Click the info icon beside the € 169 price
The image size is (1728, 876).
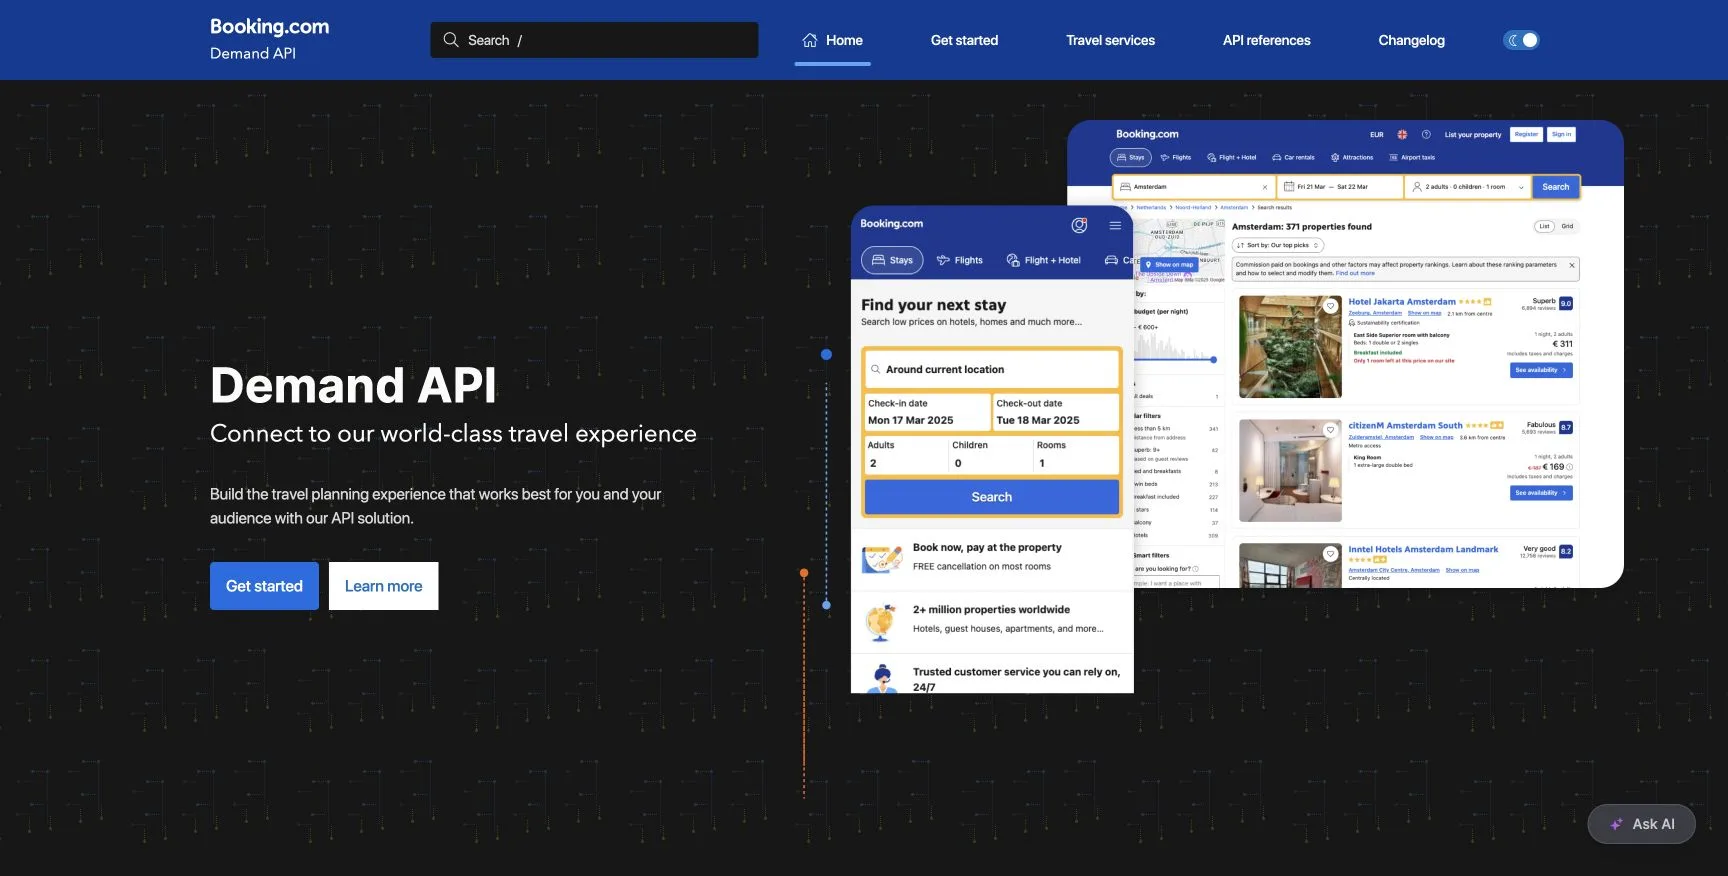(x=1569, y=467)
